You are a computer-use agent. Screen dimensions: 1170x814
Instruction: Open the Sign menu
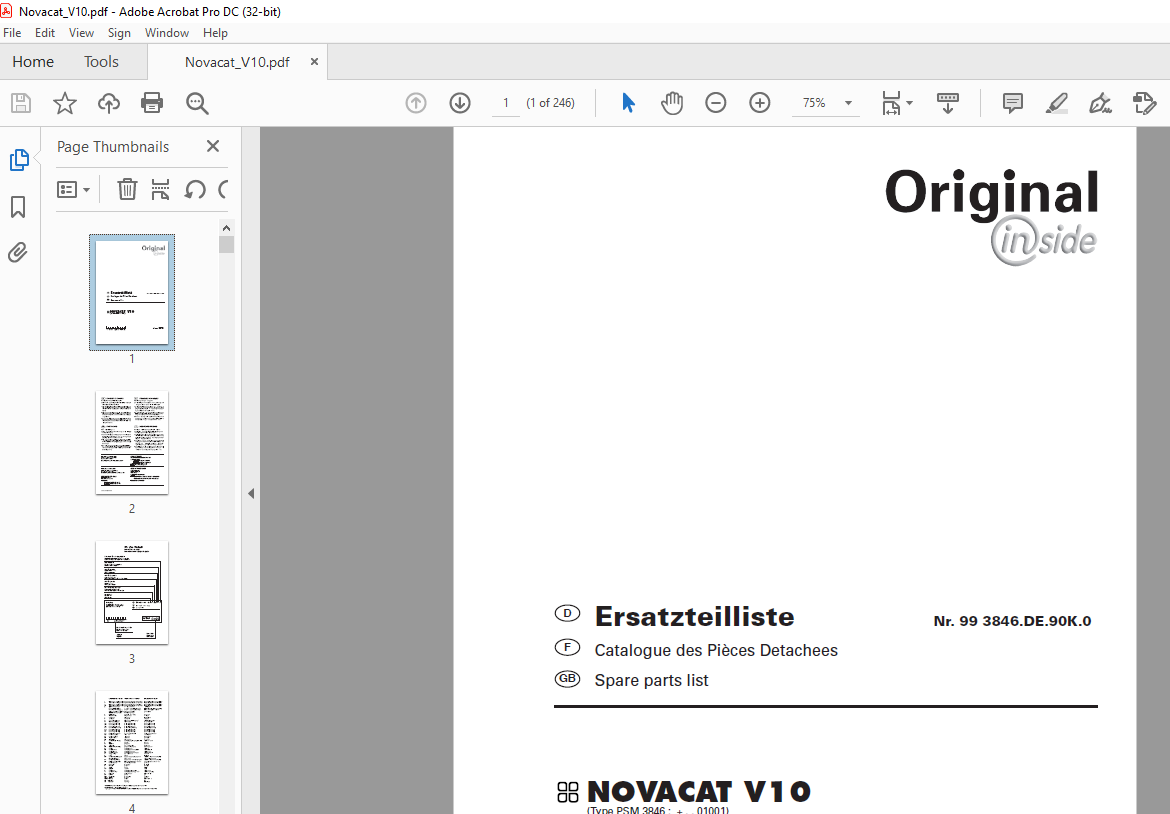tap(119, 33)
